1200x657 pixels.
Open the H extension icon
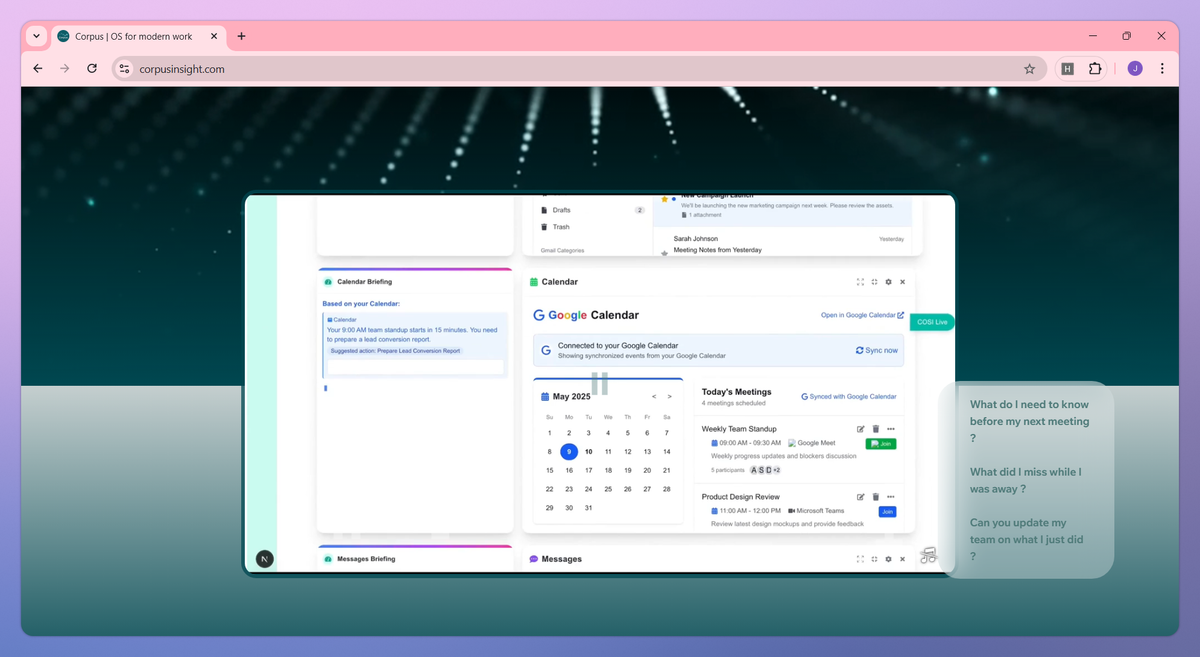(1068, 69)
